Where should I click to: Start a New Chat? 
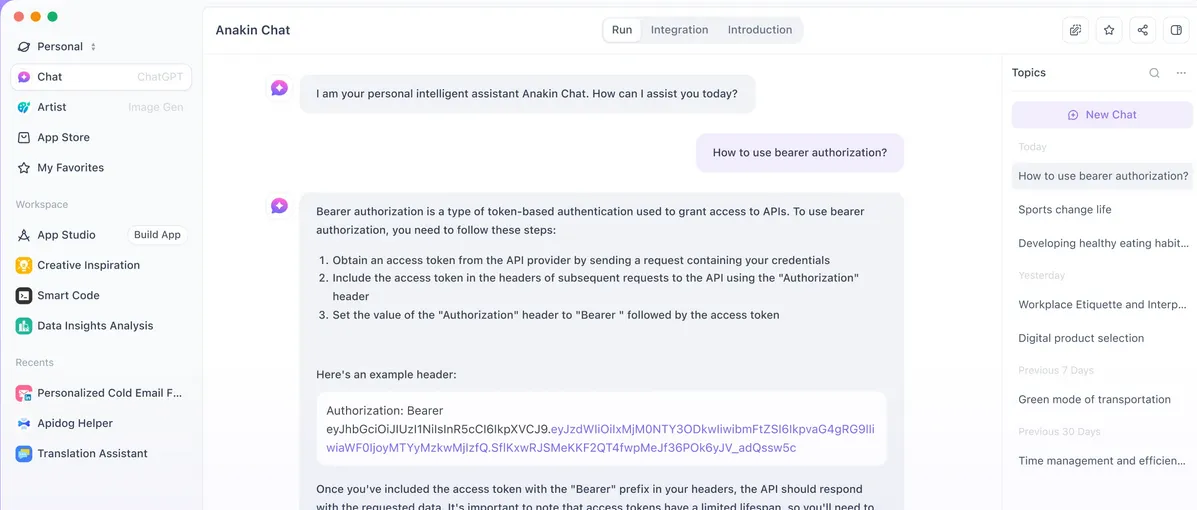point(1102,115)
